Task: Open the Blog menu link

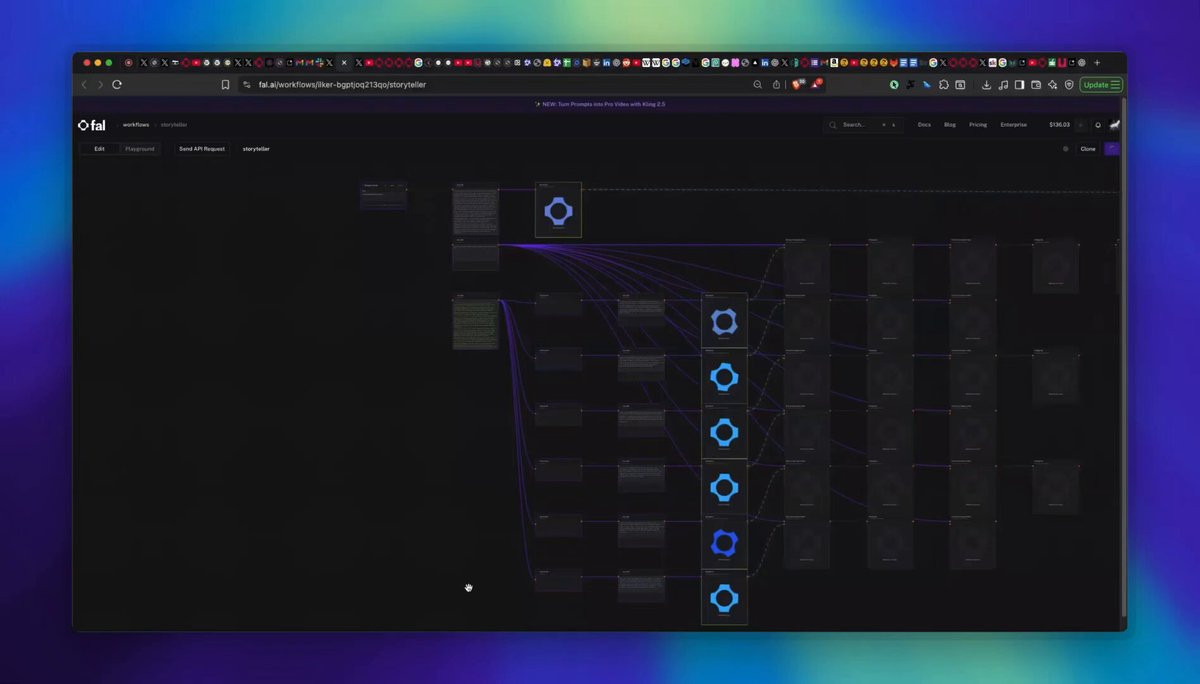Action: [x=950, y=125]
